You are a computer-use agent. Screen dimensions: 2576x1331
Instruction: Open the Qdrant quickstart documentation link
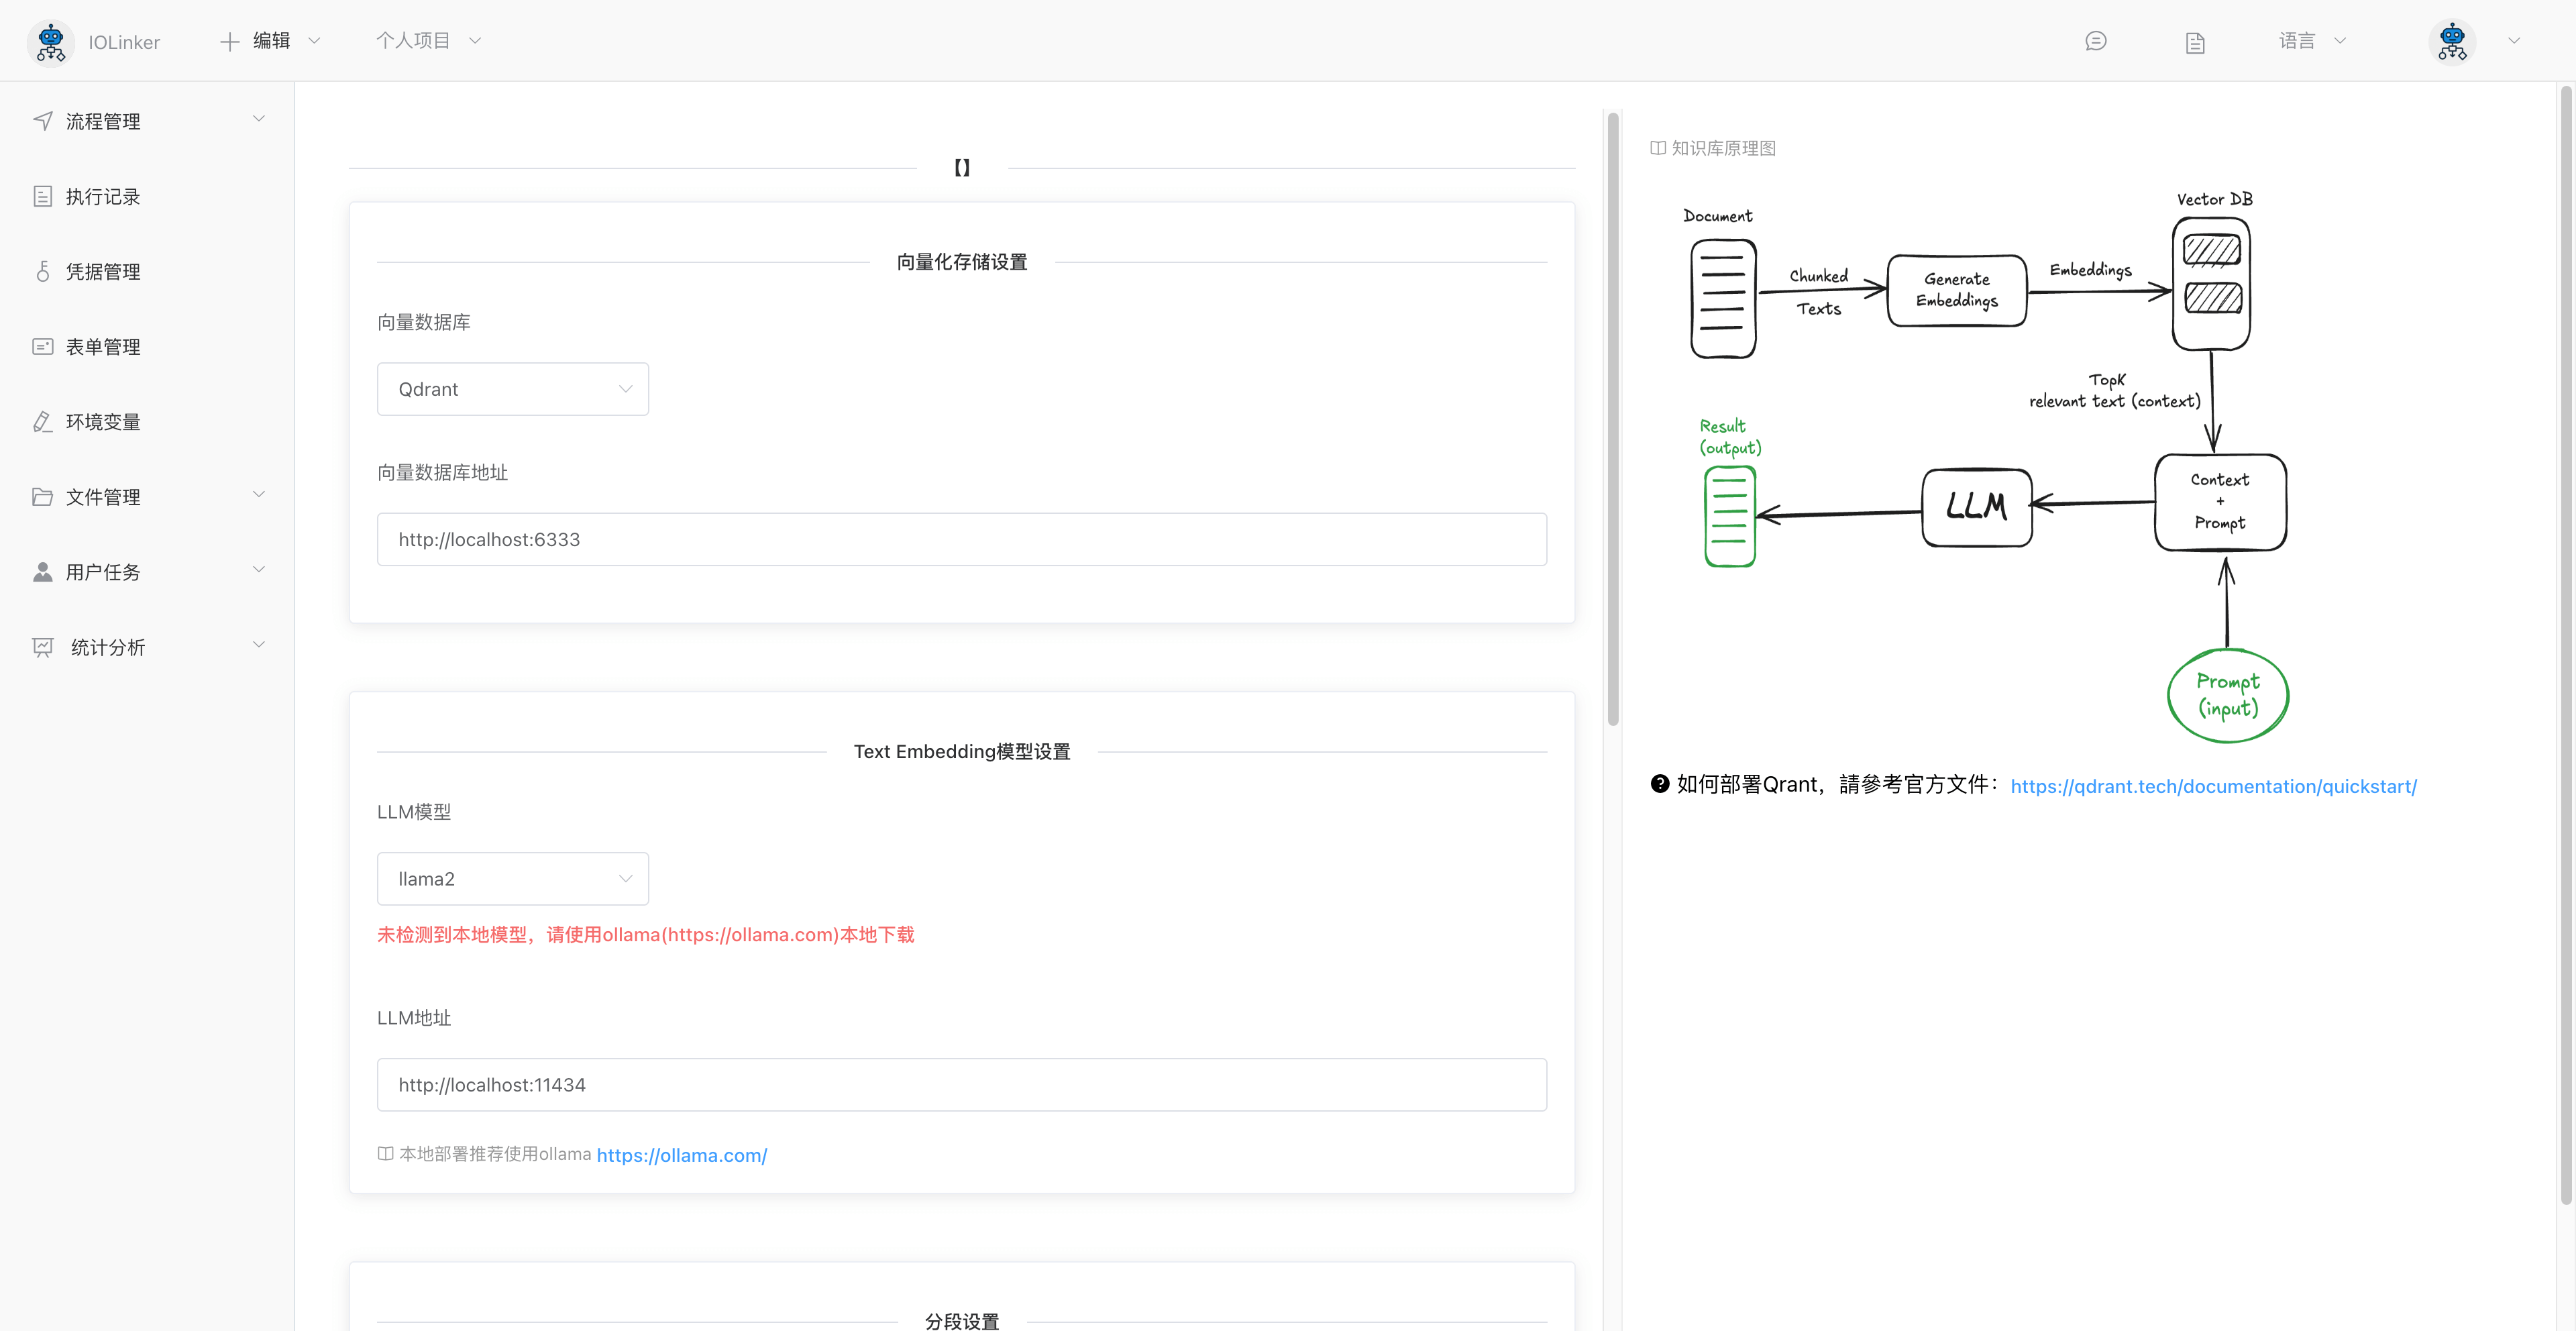click(x=2212, y=786)
